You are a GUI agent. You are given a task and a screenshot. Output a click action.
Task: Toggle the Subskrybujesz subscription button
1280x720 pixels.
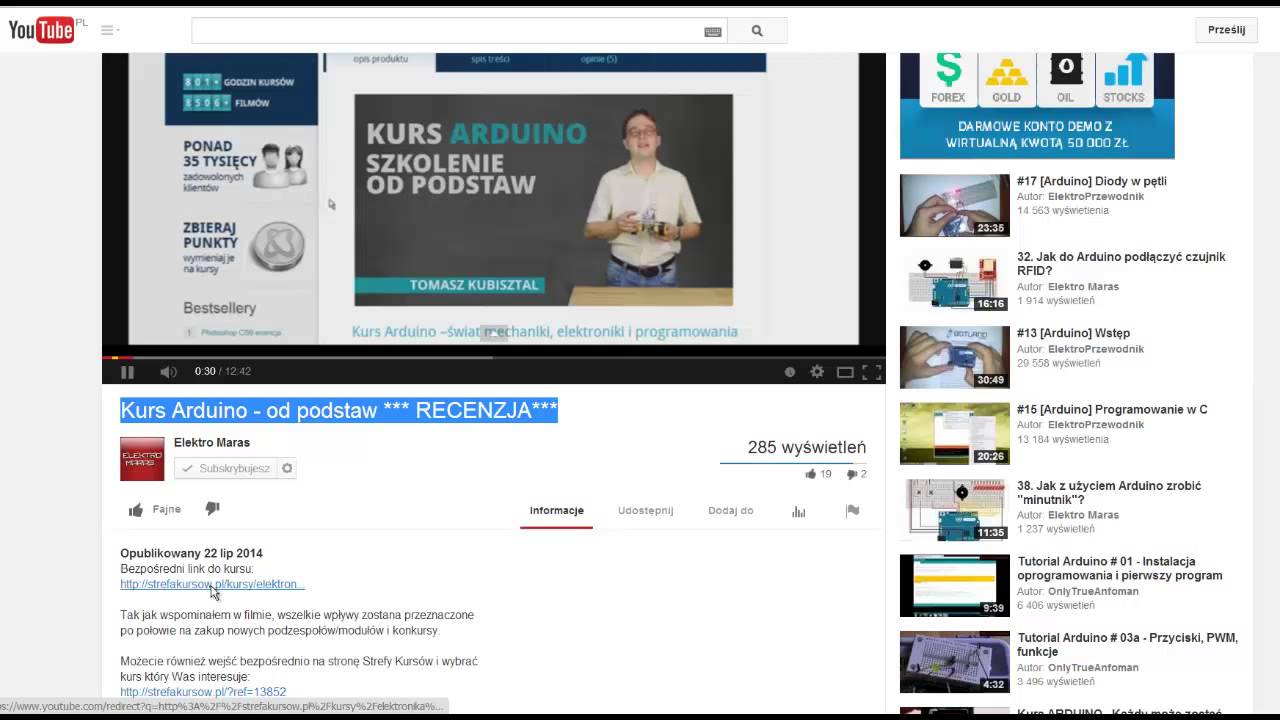[x=226, y=468]
